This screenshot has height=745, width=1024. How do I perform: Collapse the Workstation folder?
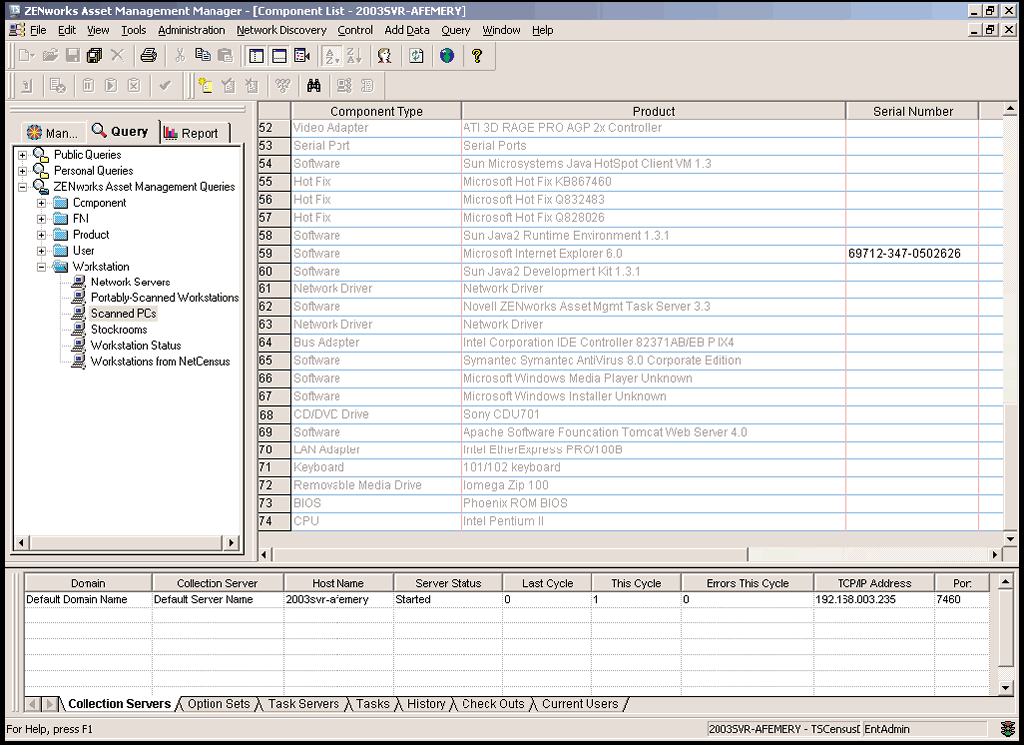[41, 267]
